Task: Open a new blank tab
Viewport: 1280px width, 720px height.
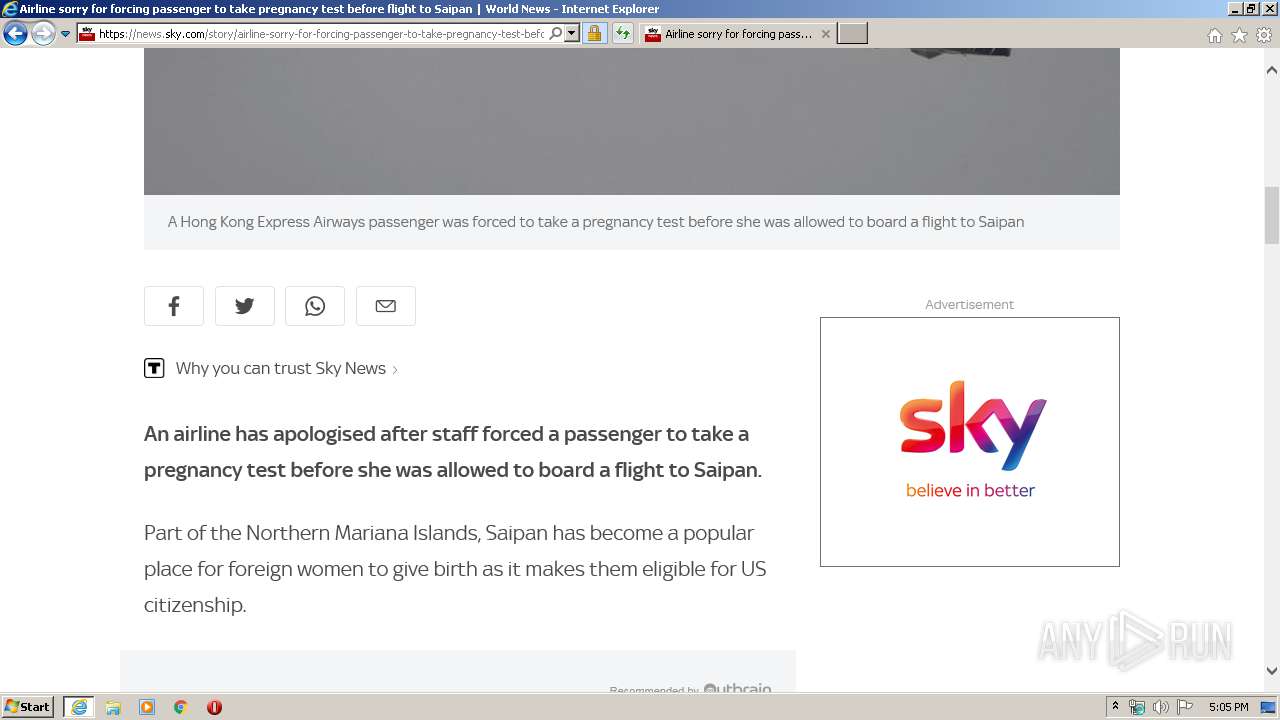Action: tap(852, 34)
